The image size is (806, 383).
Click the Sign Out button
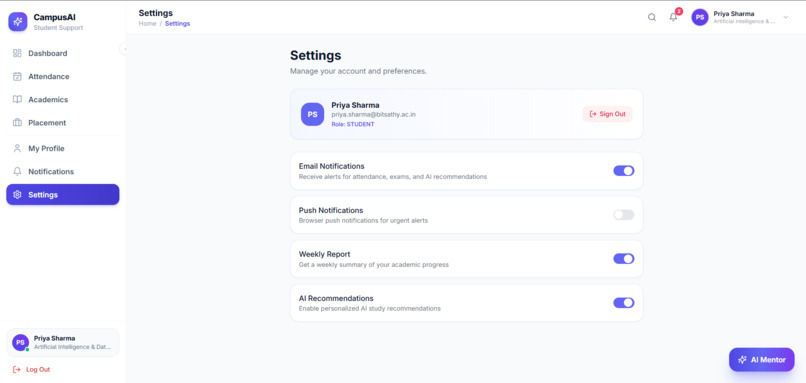[607, 114]
